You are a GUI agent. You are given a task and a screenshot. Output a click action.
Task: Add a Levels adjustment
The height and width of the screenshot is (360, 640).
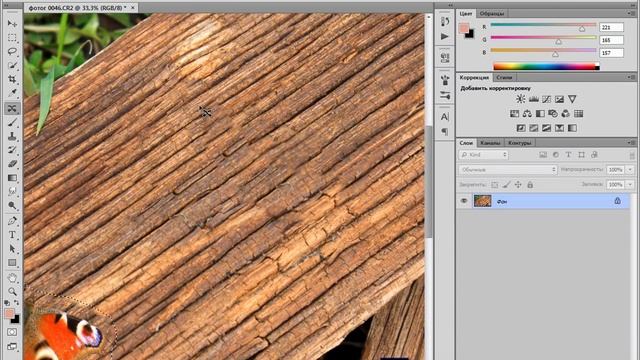(x=533, y=99)
